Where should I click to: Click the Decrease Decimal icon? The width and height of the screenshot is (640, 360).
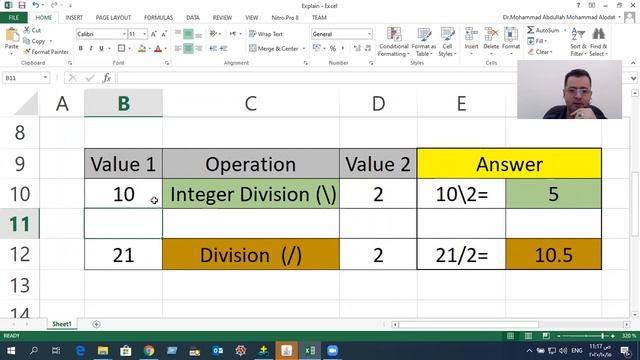tap(368, 49)
